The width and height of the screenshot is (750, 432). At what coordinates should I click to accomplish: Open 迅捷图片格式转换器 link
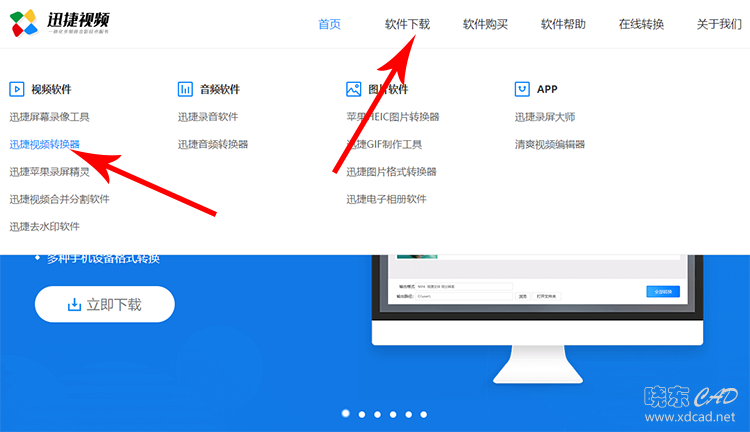391,172
